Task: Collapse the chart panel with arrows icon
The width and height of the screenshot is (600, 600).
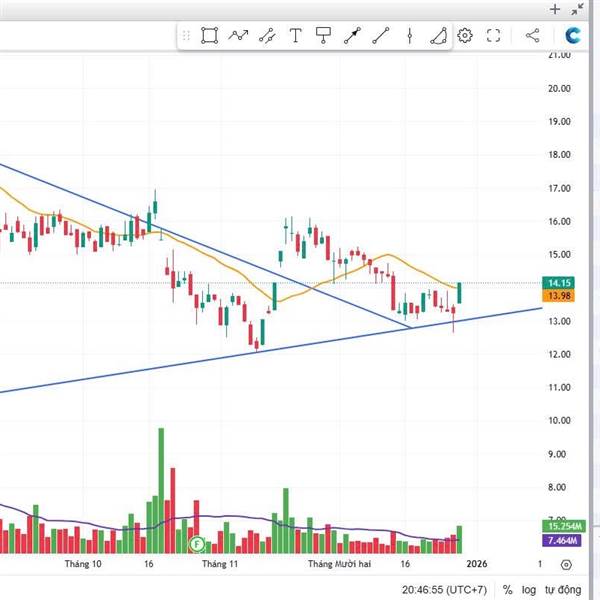Action: click(577, 9)
